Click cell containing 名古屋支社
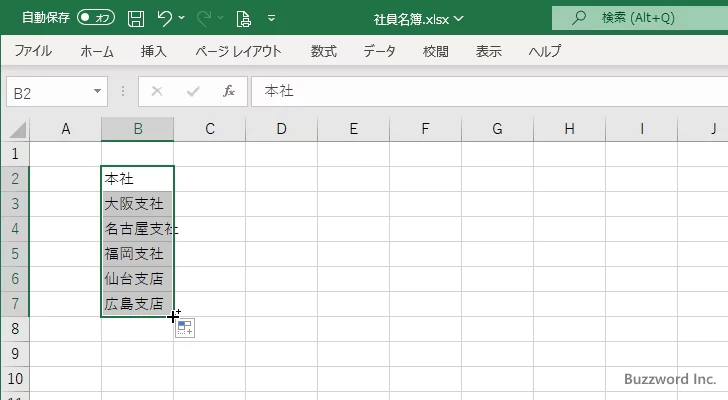This screenshot has width=728, height=400. tap(138, 229)
